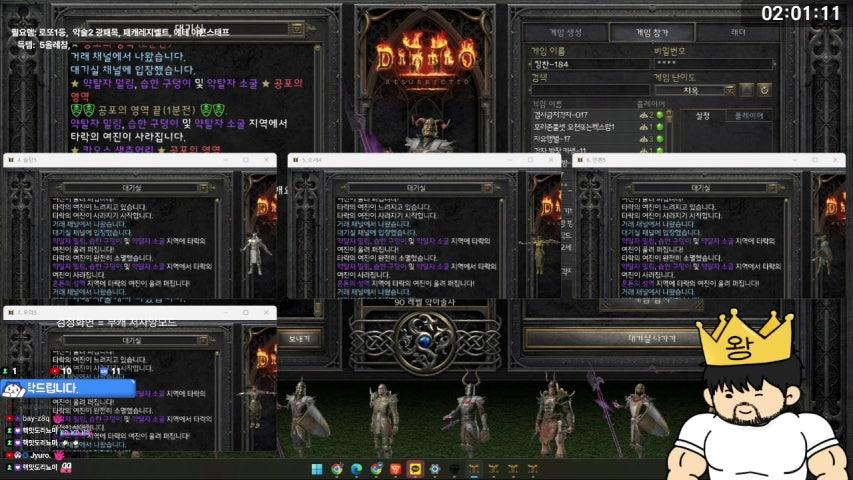This screenshot has width=853, height=480.
Task: Click the title bar icon of window 5
Action: (x=295, y=160)
